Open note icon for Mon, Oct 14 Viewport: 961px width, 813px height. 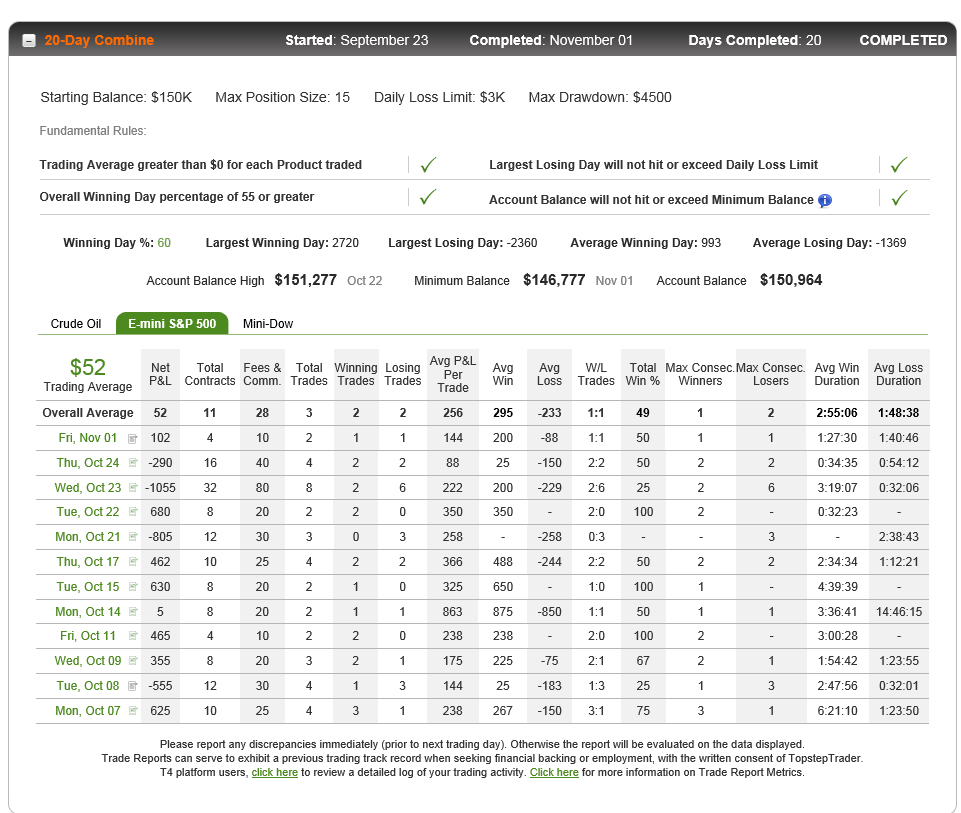pyautogui.click(x=132, y=611)
